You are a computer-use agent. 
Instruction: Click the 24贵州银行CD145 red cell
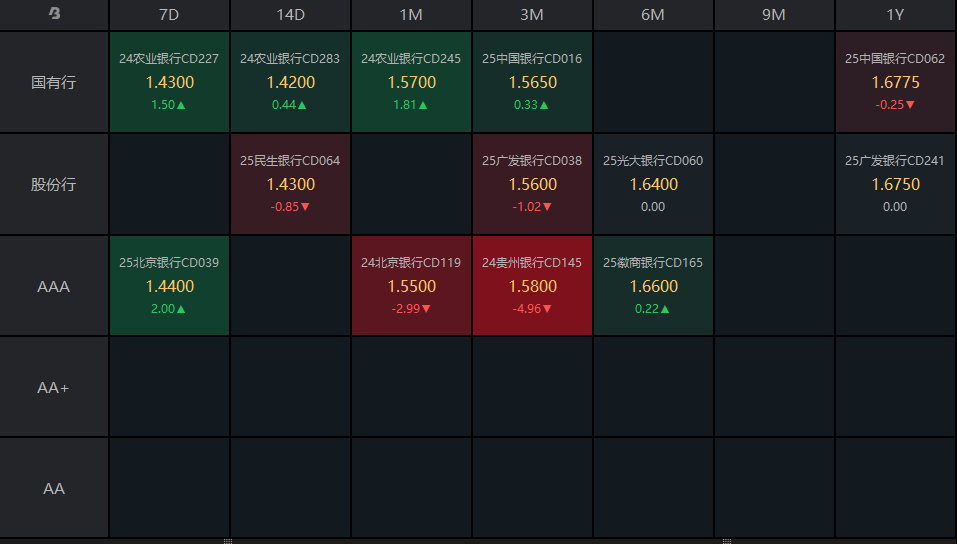point(532,286)
